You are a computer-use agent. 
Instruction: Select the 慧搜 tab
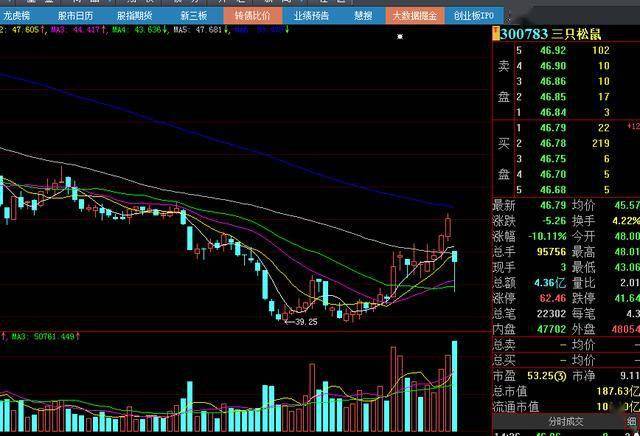[363, 16]
